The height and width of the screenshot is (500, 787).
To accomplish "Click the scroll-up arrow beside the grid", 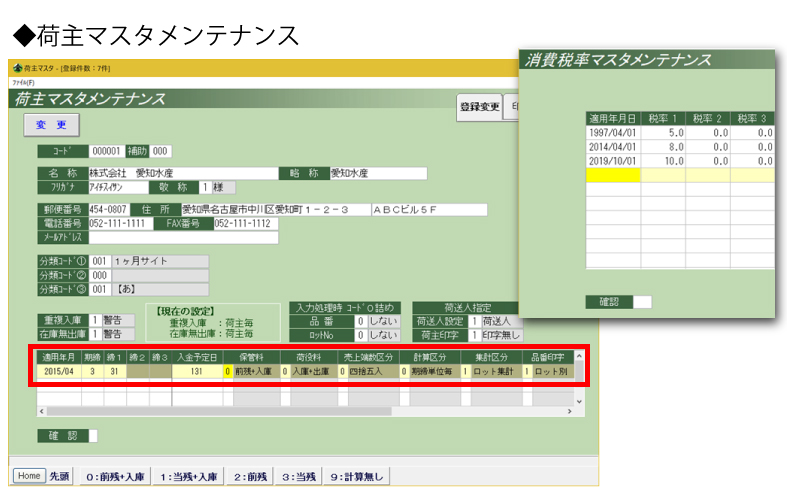I will (x=578, y=356).
